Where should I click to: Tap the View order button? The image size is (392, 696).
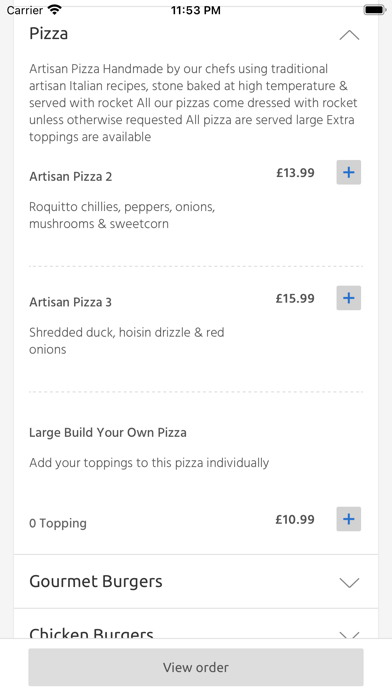pos(196,667)
